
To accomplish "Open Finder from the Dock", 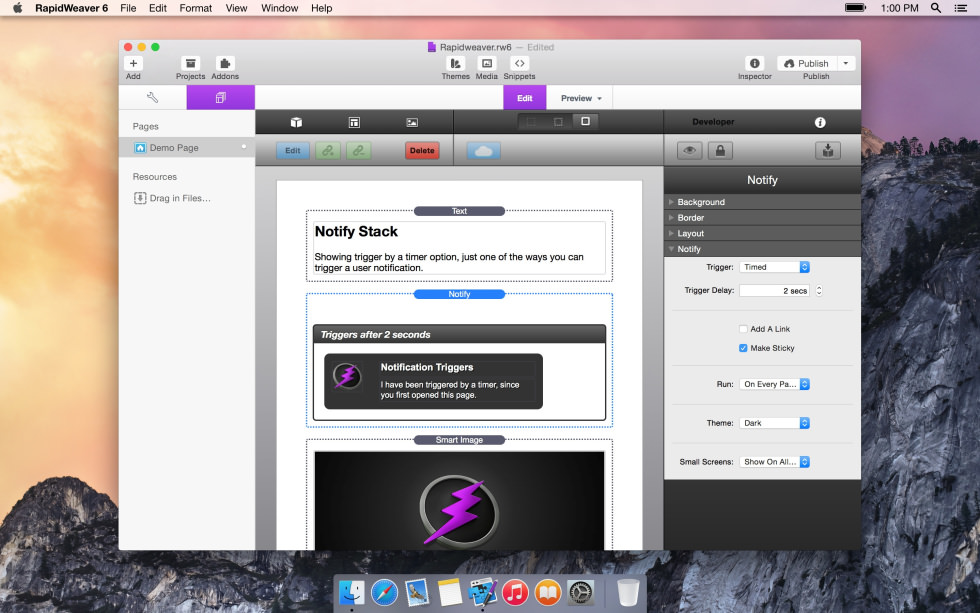I will (352, 592).
